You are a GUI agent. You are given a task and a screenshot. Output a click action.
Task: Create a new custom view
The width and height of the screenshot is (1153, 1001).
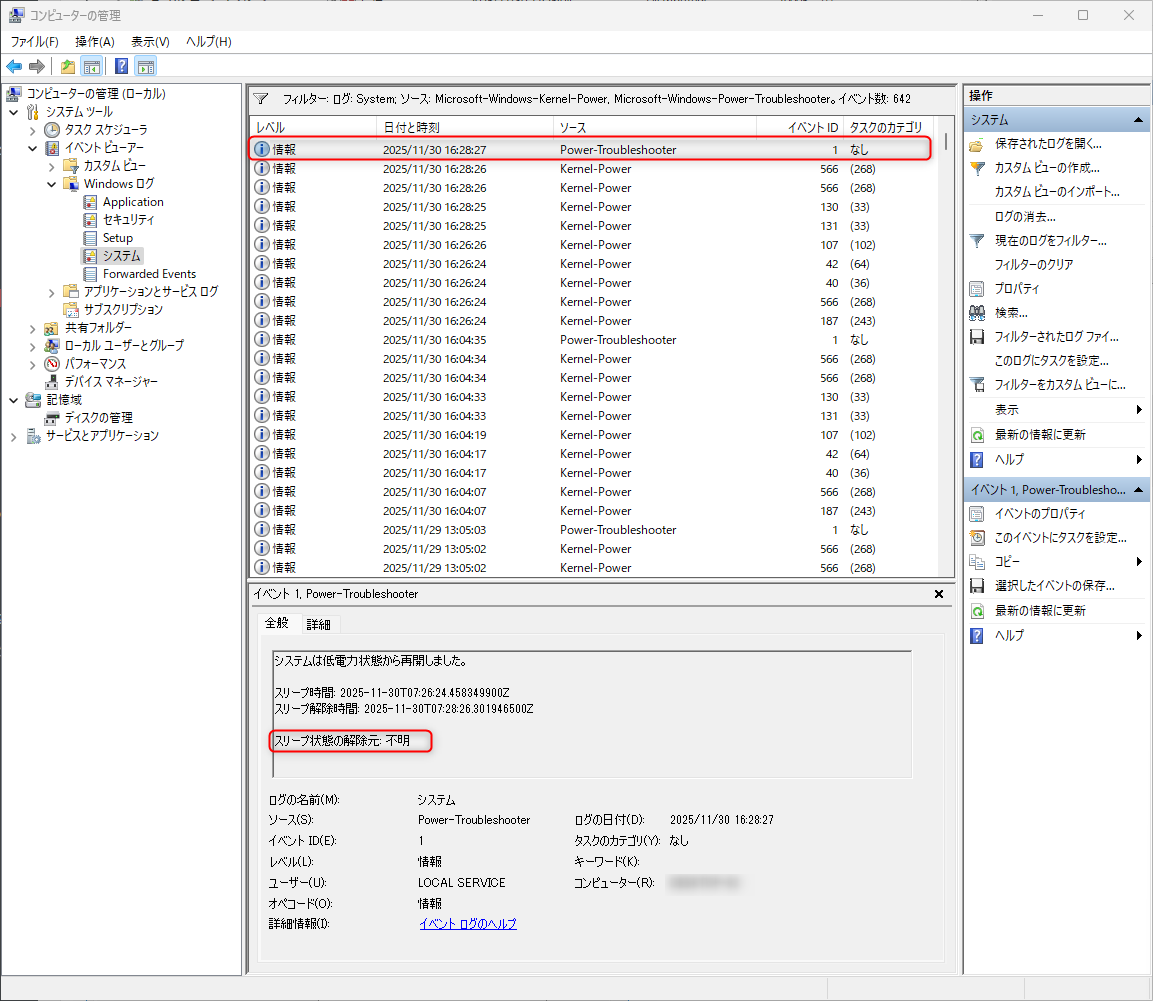point(1046,167)
